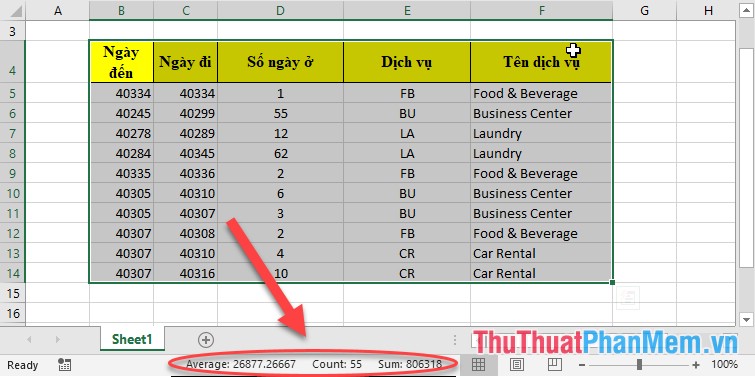Click 'Car Rental' in row 14

542,273
